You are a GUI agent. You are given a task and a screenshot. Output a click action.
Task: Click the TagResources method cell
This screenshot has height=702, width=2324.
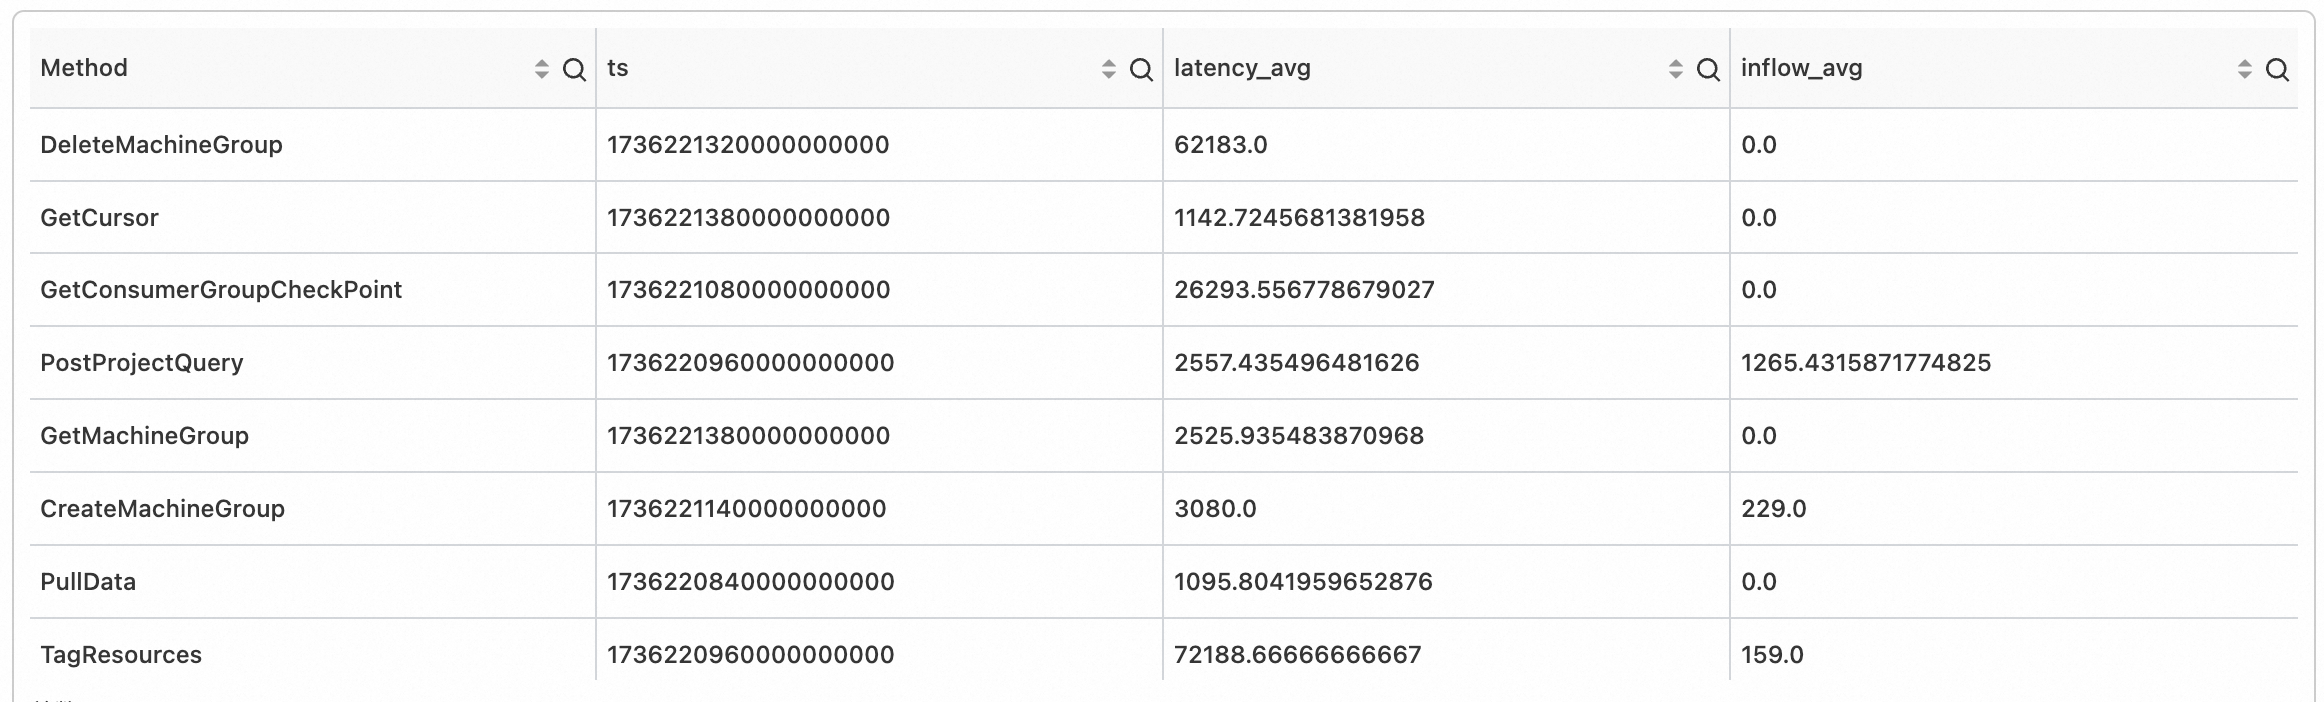(x=121, y=655)
